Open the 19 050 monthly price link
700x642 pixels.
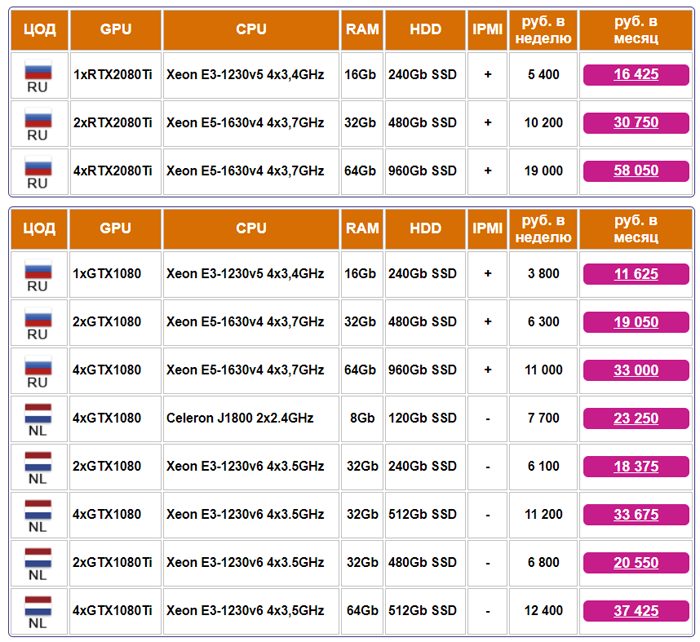tap(636, 322)
